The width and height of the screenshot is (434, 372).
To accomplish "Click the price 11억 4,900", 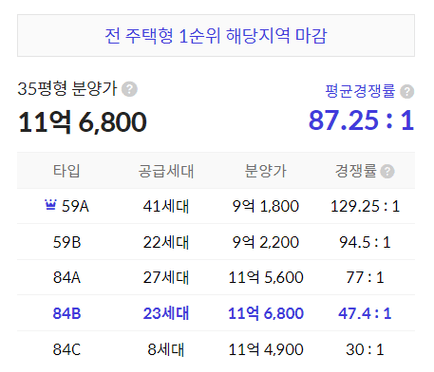I will [x=266, y=350].
